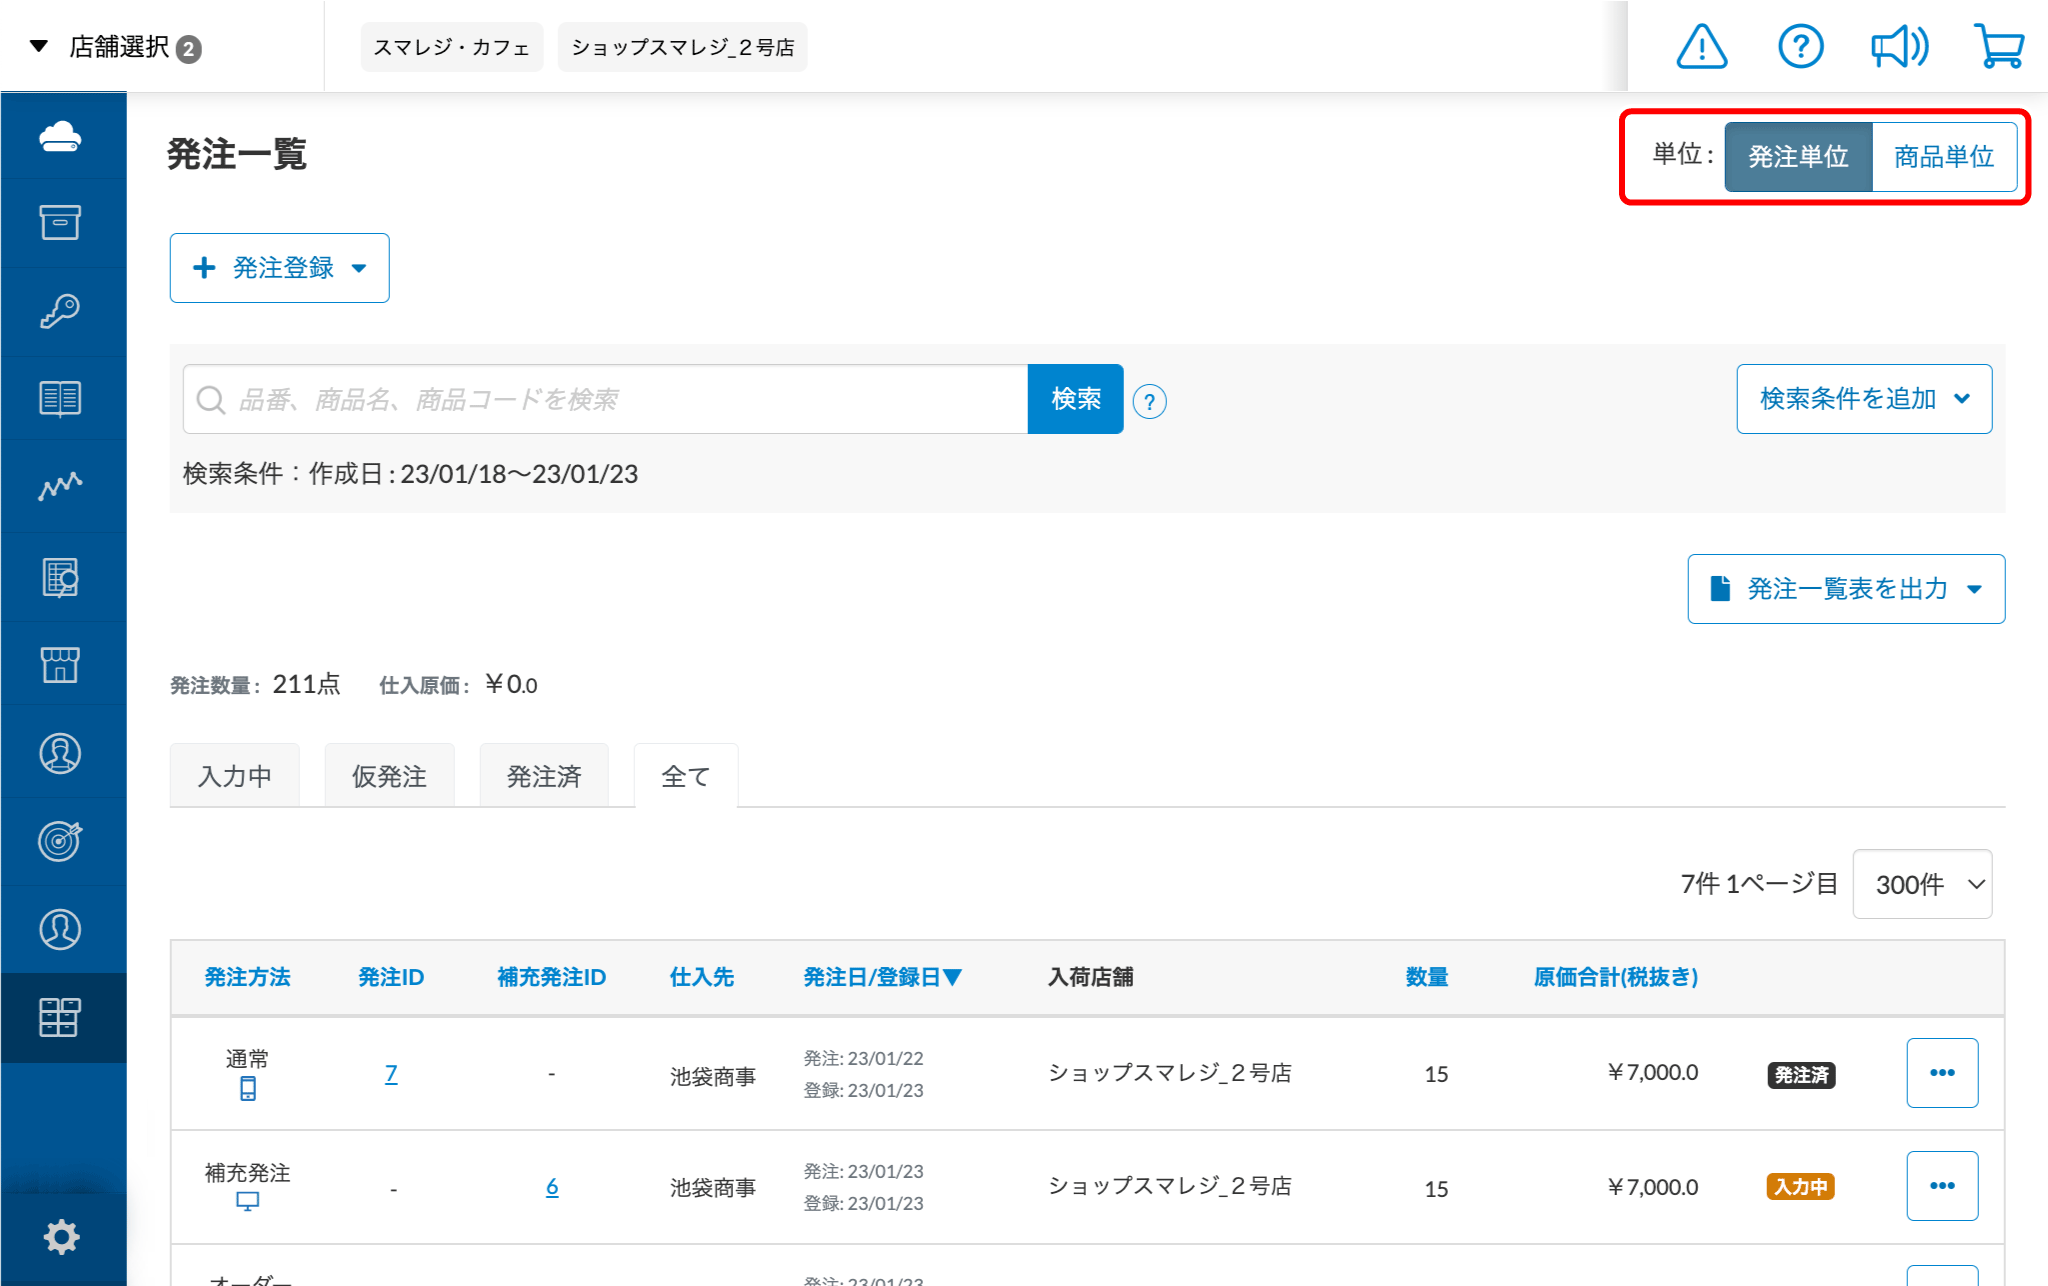The height and width of the screenshot is (1286, 2048).
Task: Click the key icon in the sidebar
Action: tap(61, 311)
